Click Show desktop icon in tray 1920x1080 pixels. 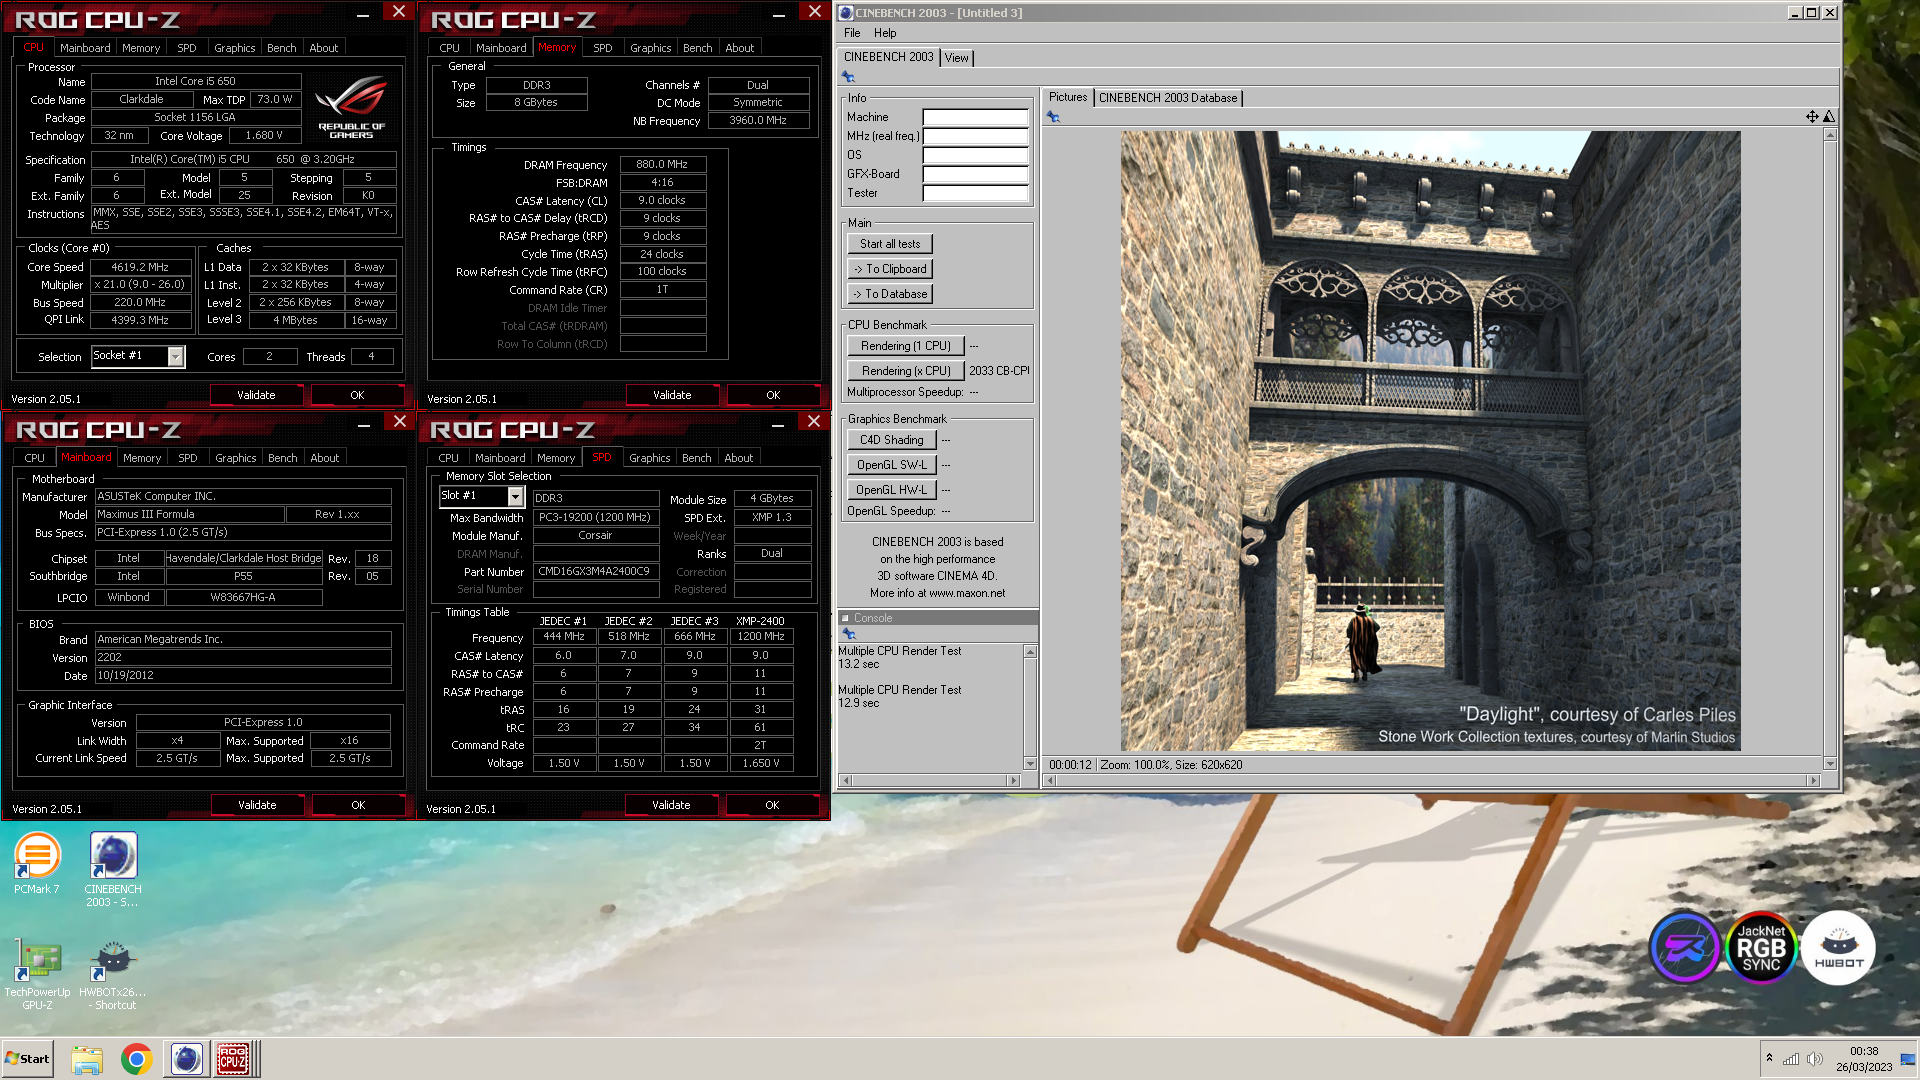1908,1059
